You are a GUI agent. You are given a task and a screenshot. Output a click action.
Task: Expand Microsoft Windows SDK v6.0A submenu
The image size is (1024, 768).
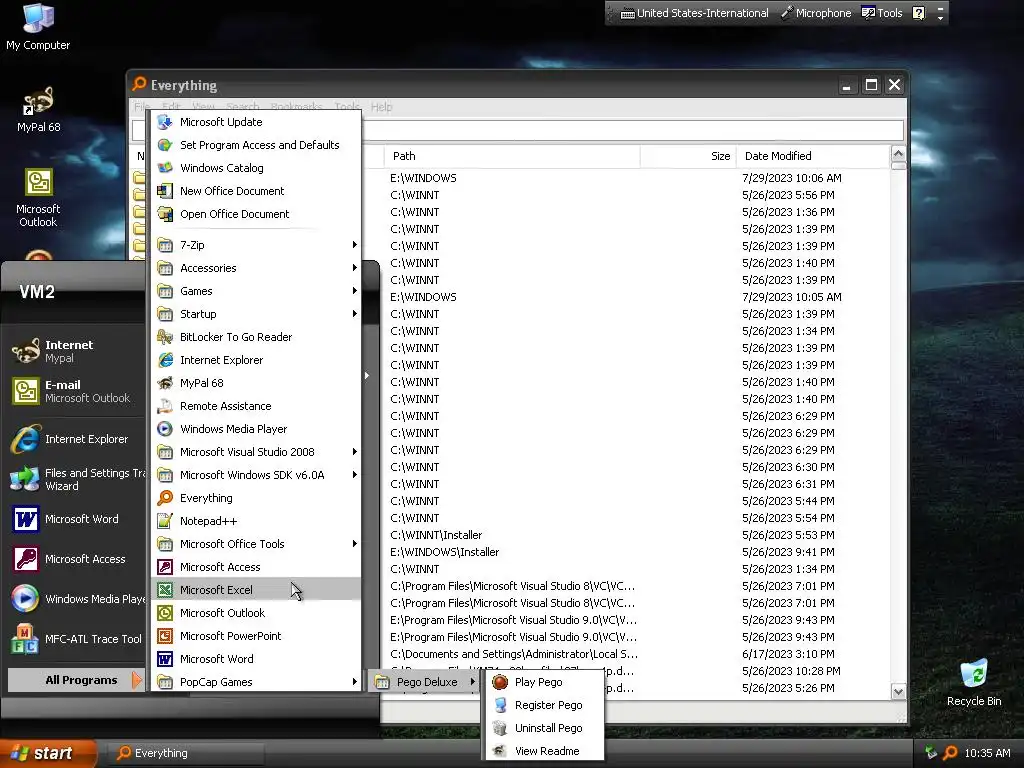click(x=256, y=475)
